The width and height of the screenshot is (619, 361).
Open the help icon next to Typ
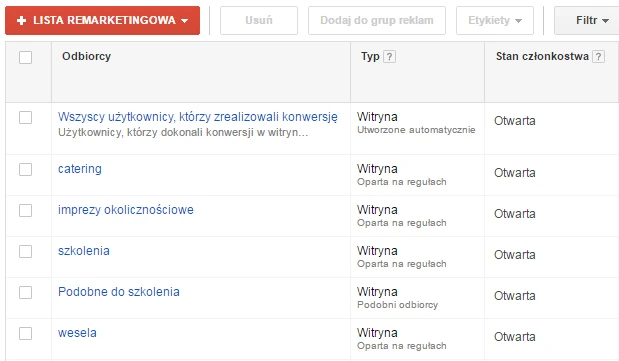point(389,57)
